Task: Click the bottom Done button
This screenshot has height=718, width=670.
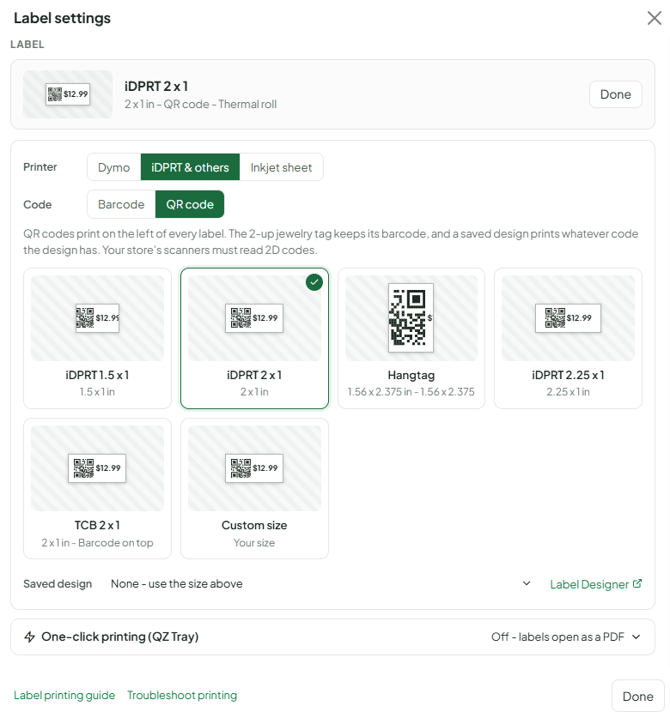Action: pyautogui.click(x=637, y=696)
